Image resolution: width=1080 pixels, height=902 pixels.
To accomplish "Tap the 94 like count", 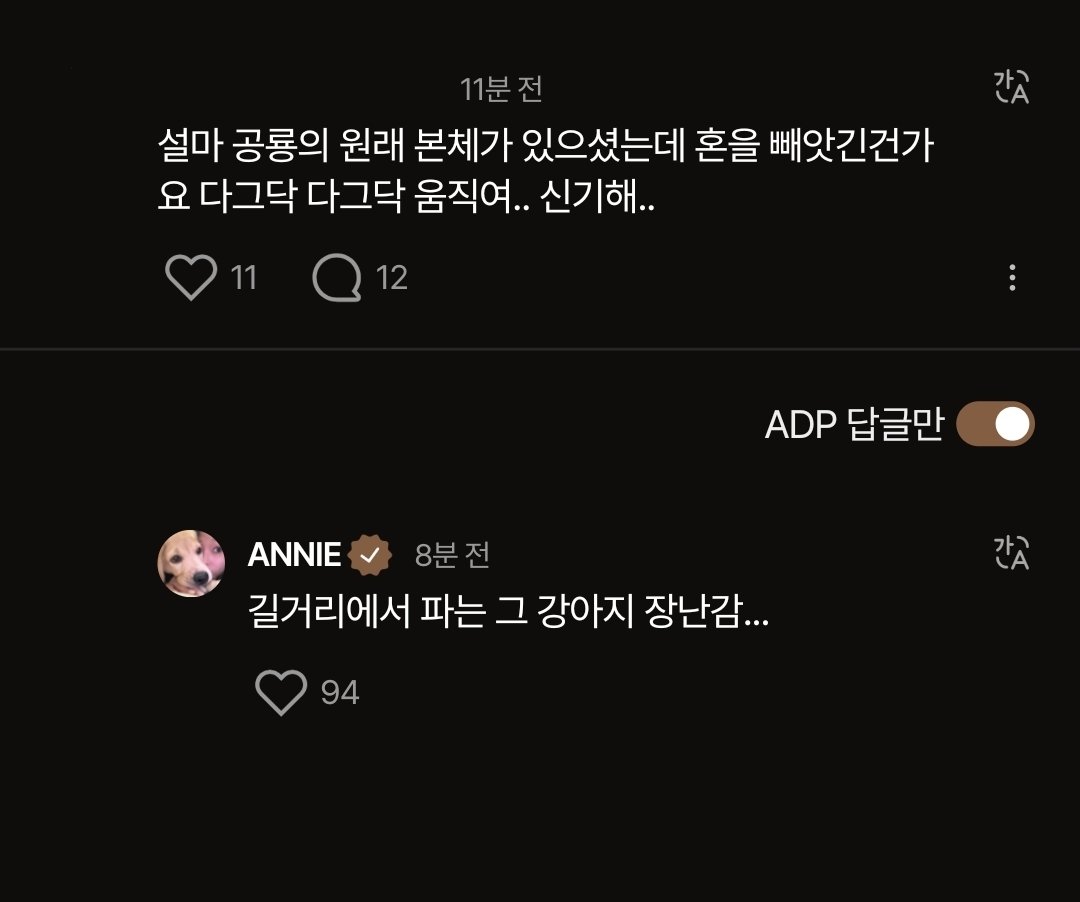I will click(x=340, y=692).
